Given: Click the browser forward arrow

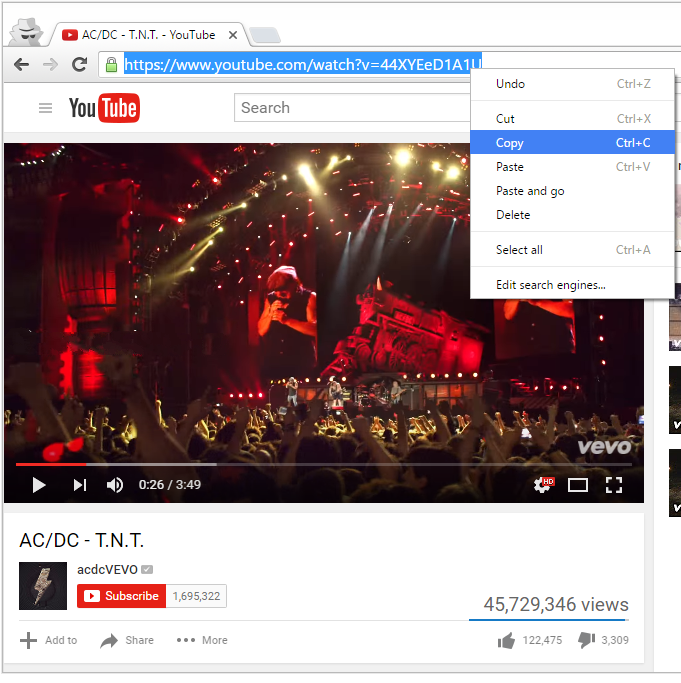Looking at the screenshot, I should [x=51, y=65].
